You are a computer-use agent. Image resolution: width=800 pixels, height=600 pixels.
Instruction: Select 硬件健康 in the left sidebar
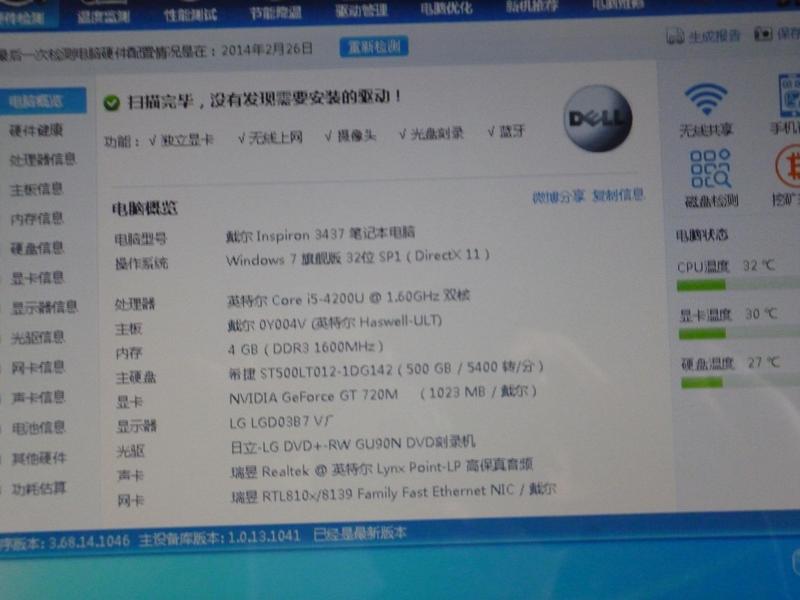click(36, 131)
